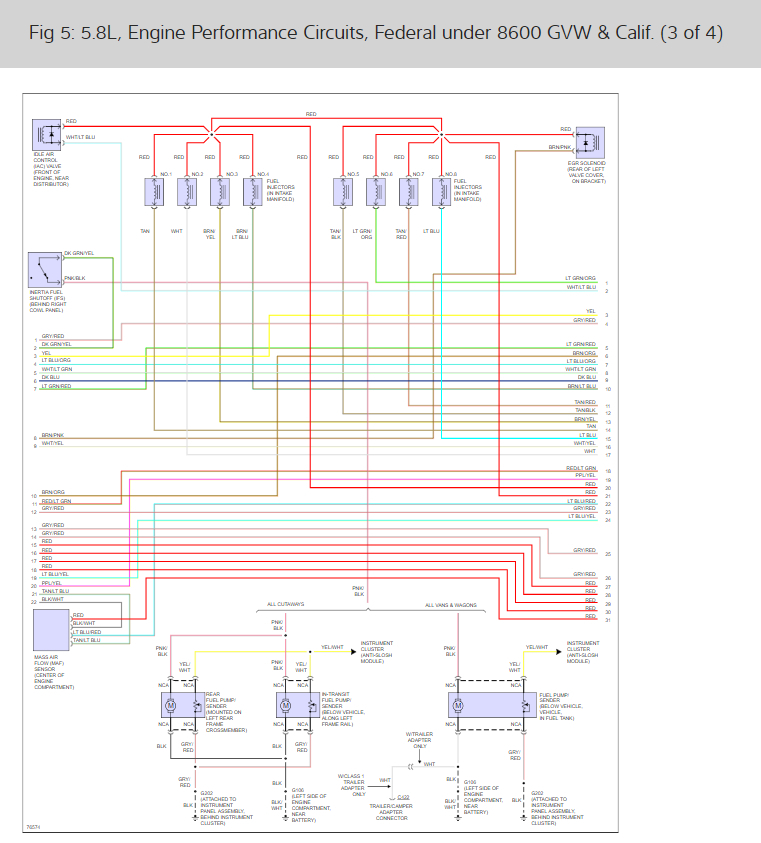Click the No.6 fuel injector symbol
The height and width of the screenshot is (843, 761).
[x=377, y=192]
